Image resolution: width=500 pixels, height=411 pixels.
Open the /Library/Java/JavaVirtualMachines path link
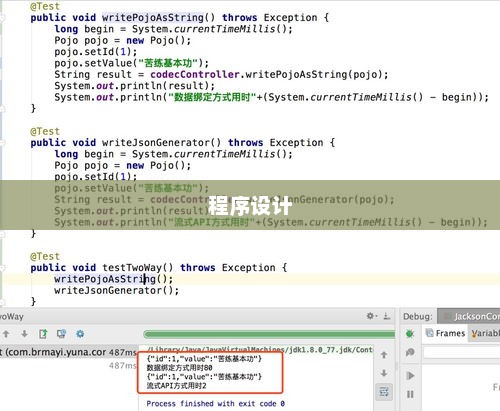[x=260, y=350]
